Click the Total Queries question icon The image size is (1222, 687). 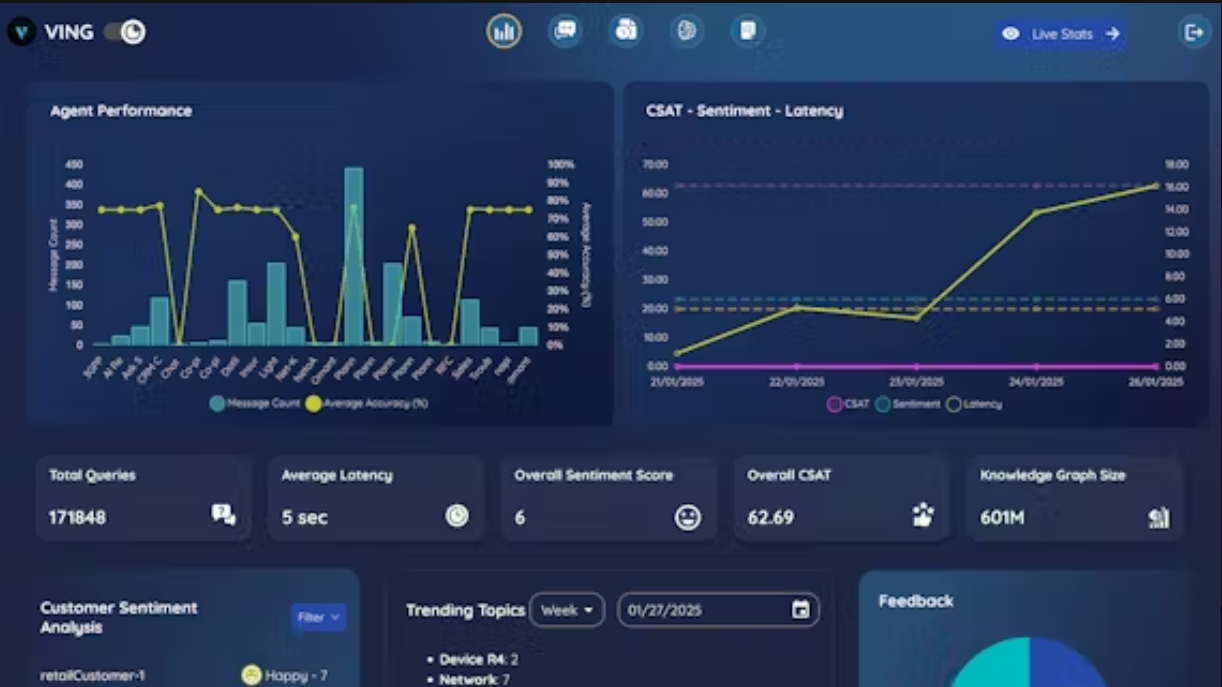[223, 515]
